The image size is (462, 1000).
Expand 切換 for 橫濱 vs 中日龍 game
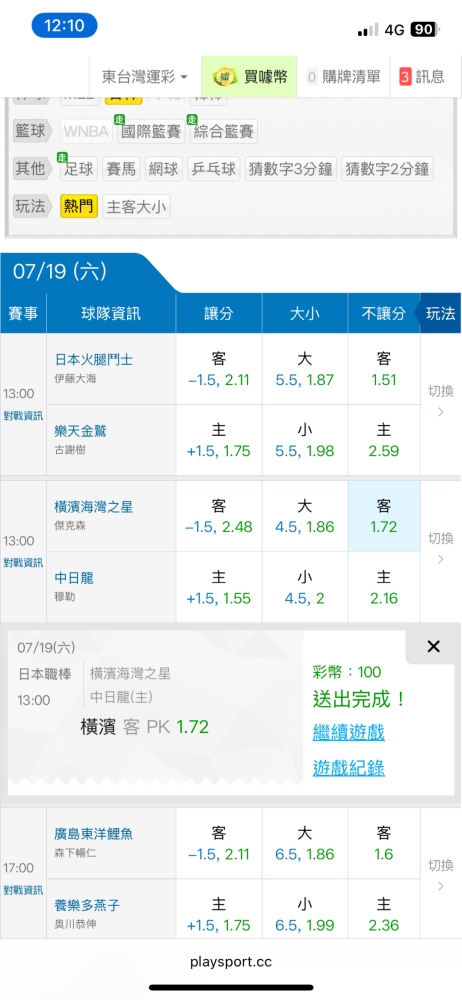(440, 548)
